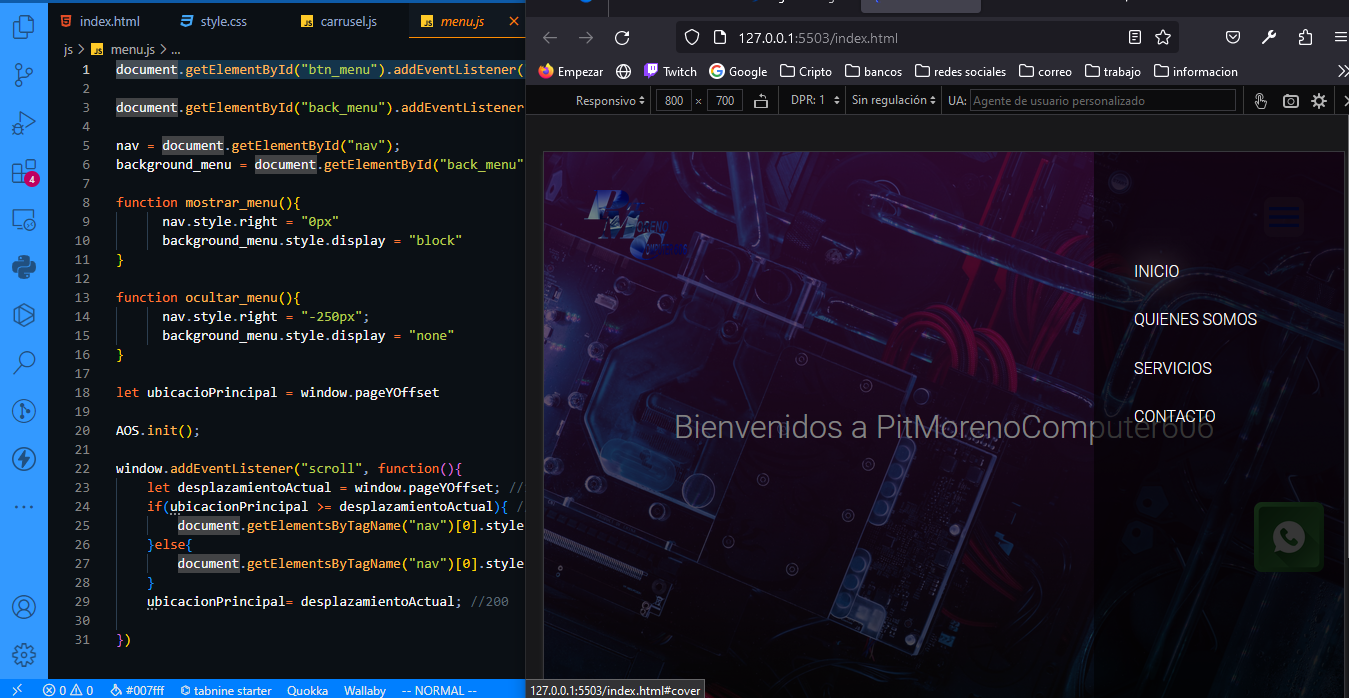Bookmark this page with the star icon

click(1163, 38)
